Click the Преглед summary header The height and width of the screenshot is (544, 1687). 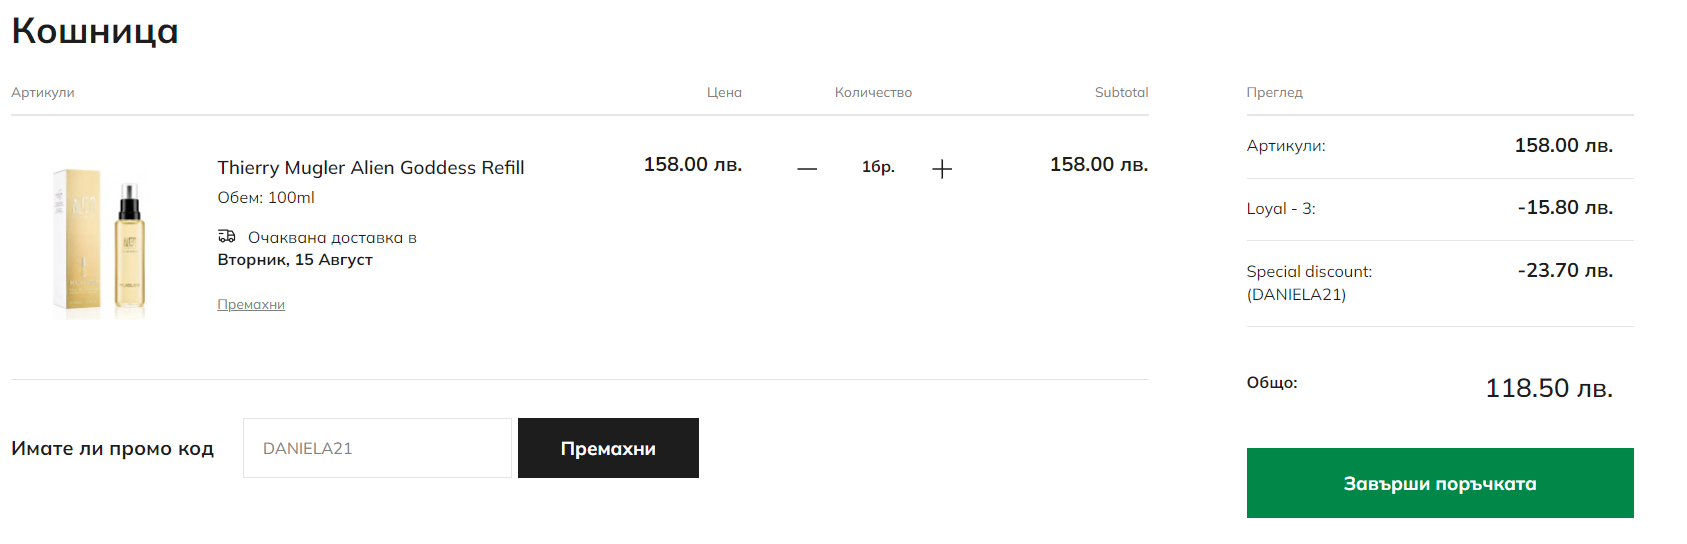coord(1274,93)
